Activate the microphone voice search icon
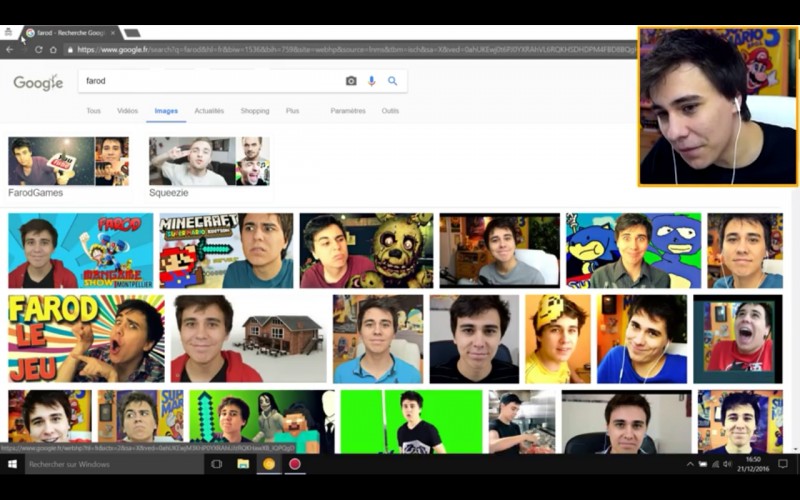800x500 pixels. 371,81
